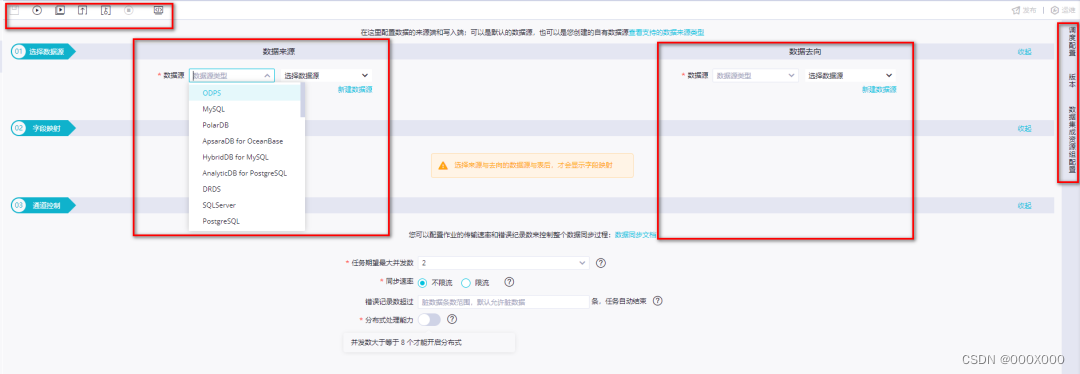Click the advanced run icon with parameters
This screenshot has height=374, width=1080.
(x=60, y=10)
